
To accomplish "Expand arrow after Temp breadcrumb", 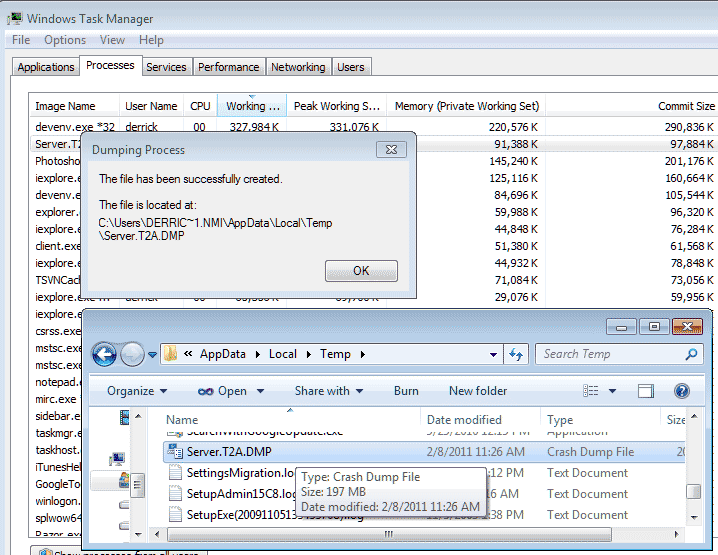I will coord(363,354).
